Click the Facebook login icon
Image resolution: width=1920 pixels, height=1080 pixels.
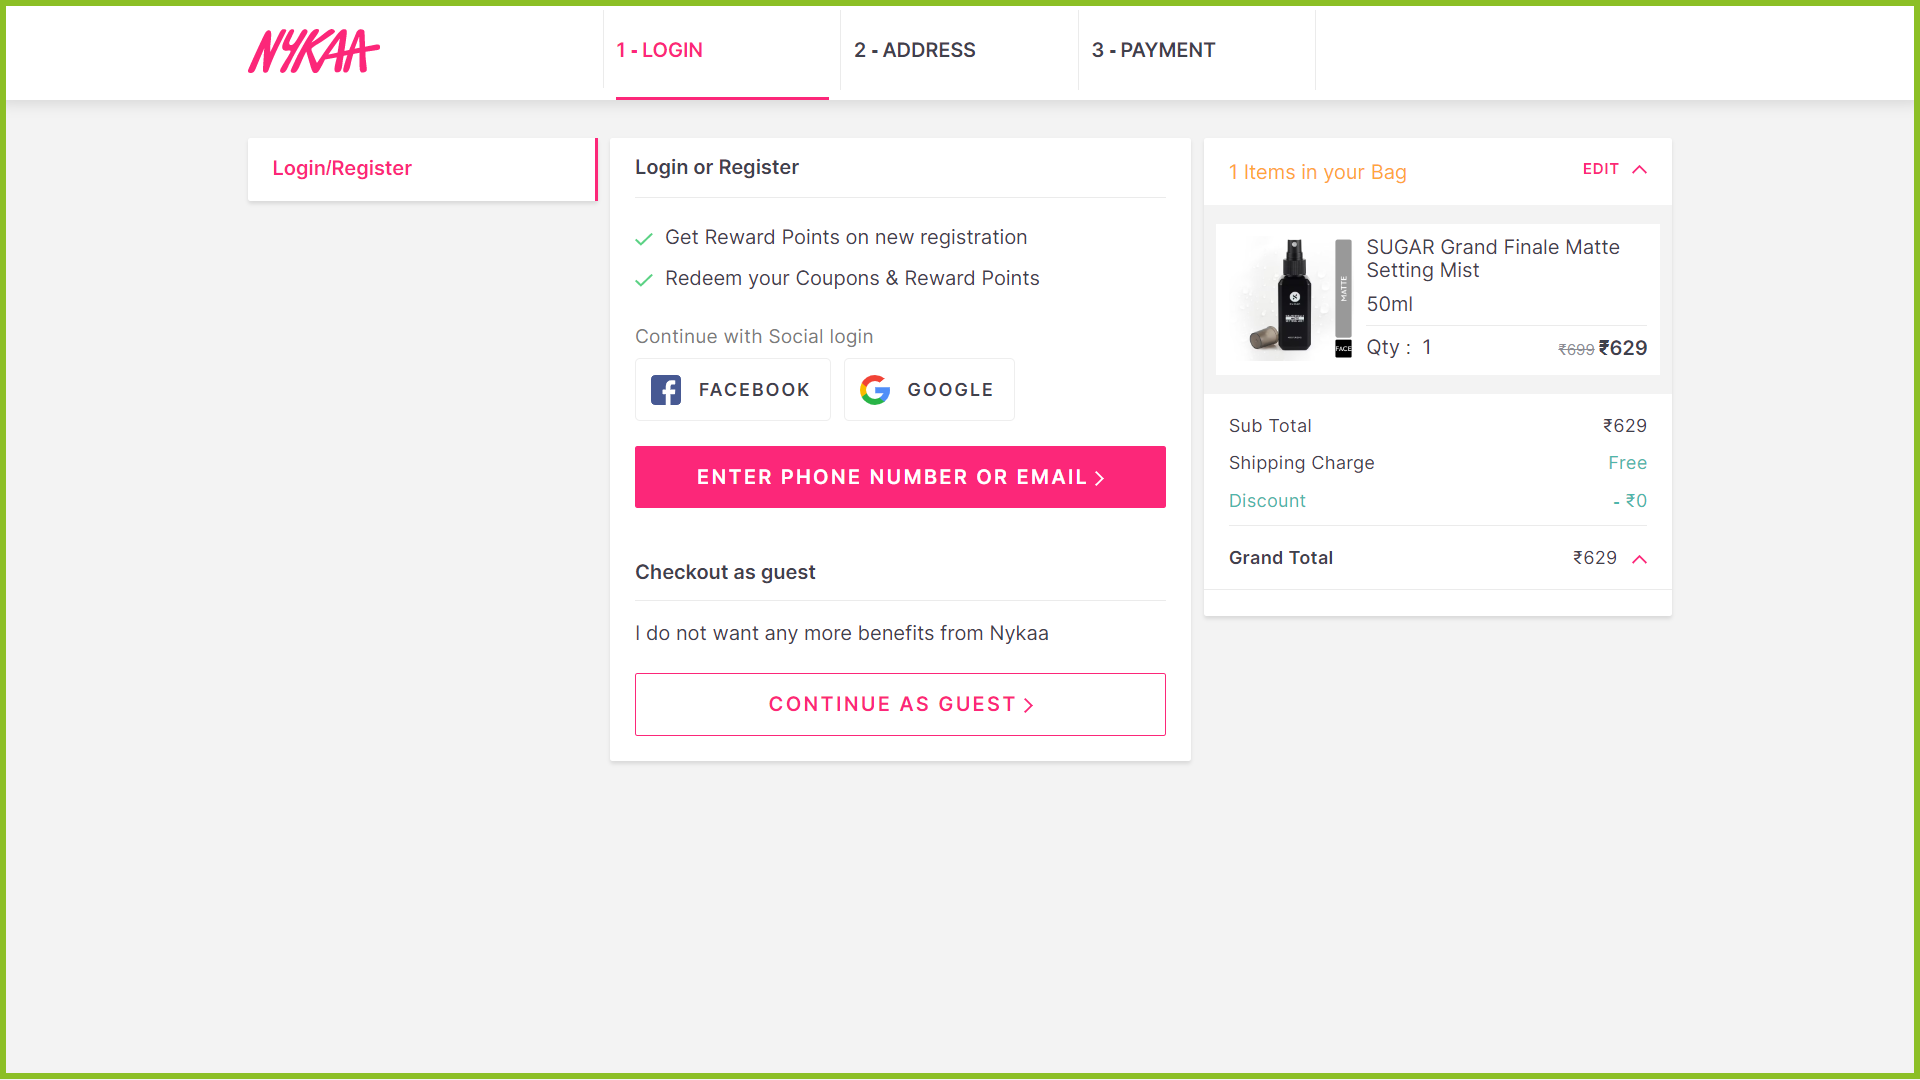click(x=666, y=389)
